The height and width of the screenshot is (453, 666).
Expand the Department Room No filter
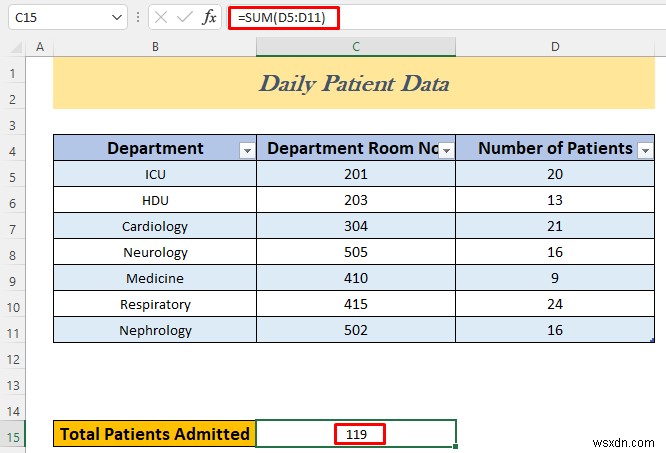pos(446,150)
